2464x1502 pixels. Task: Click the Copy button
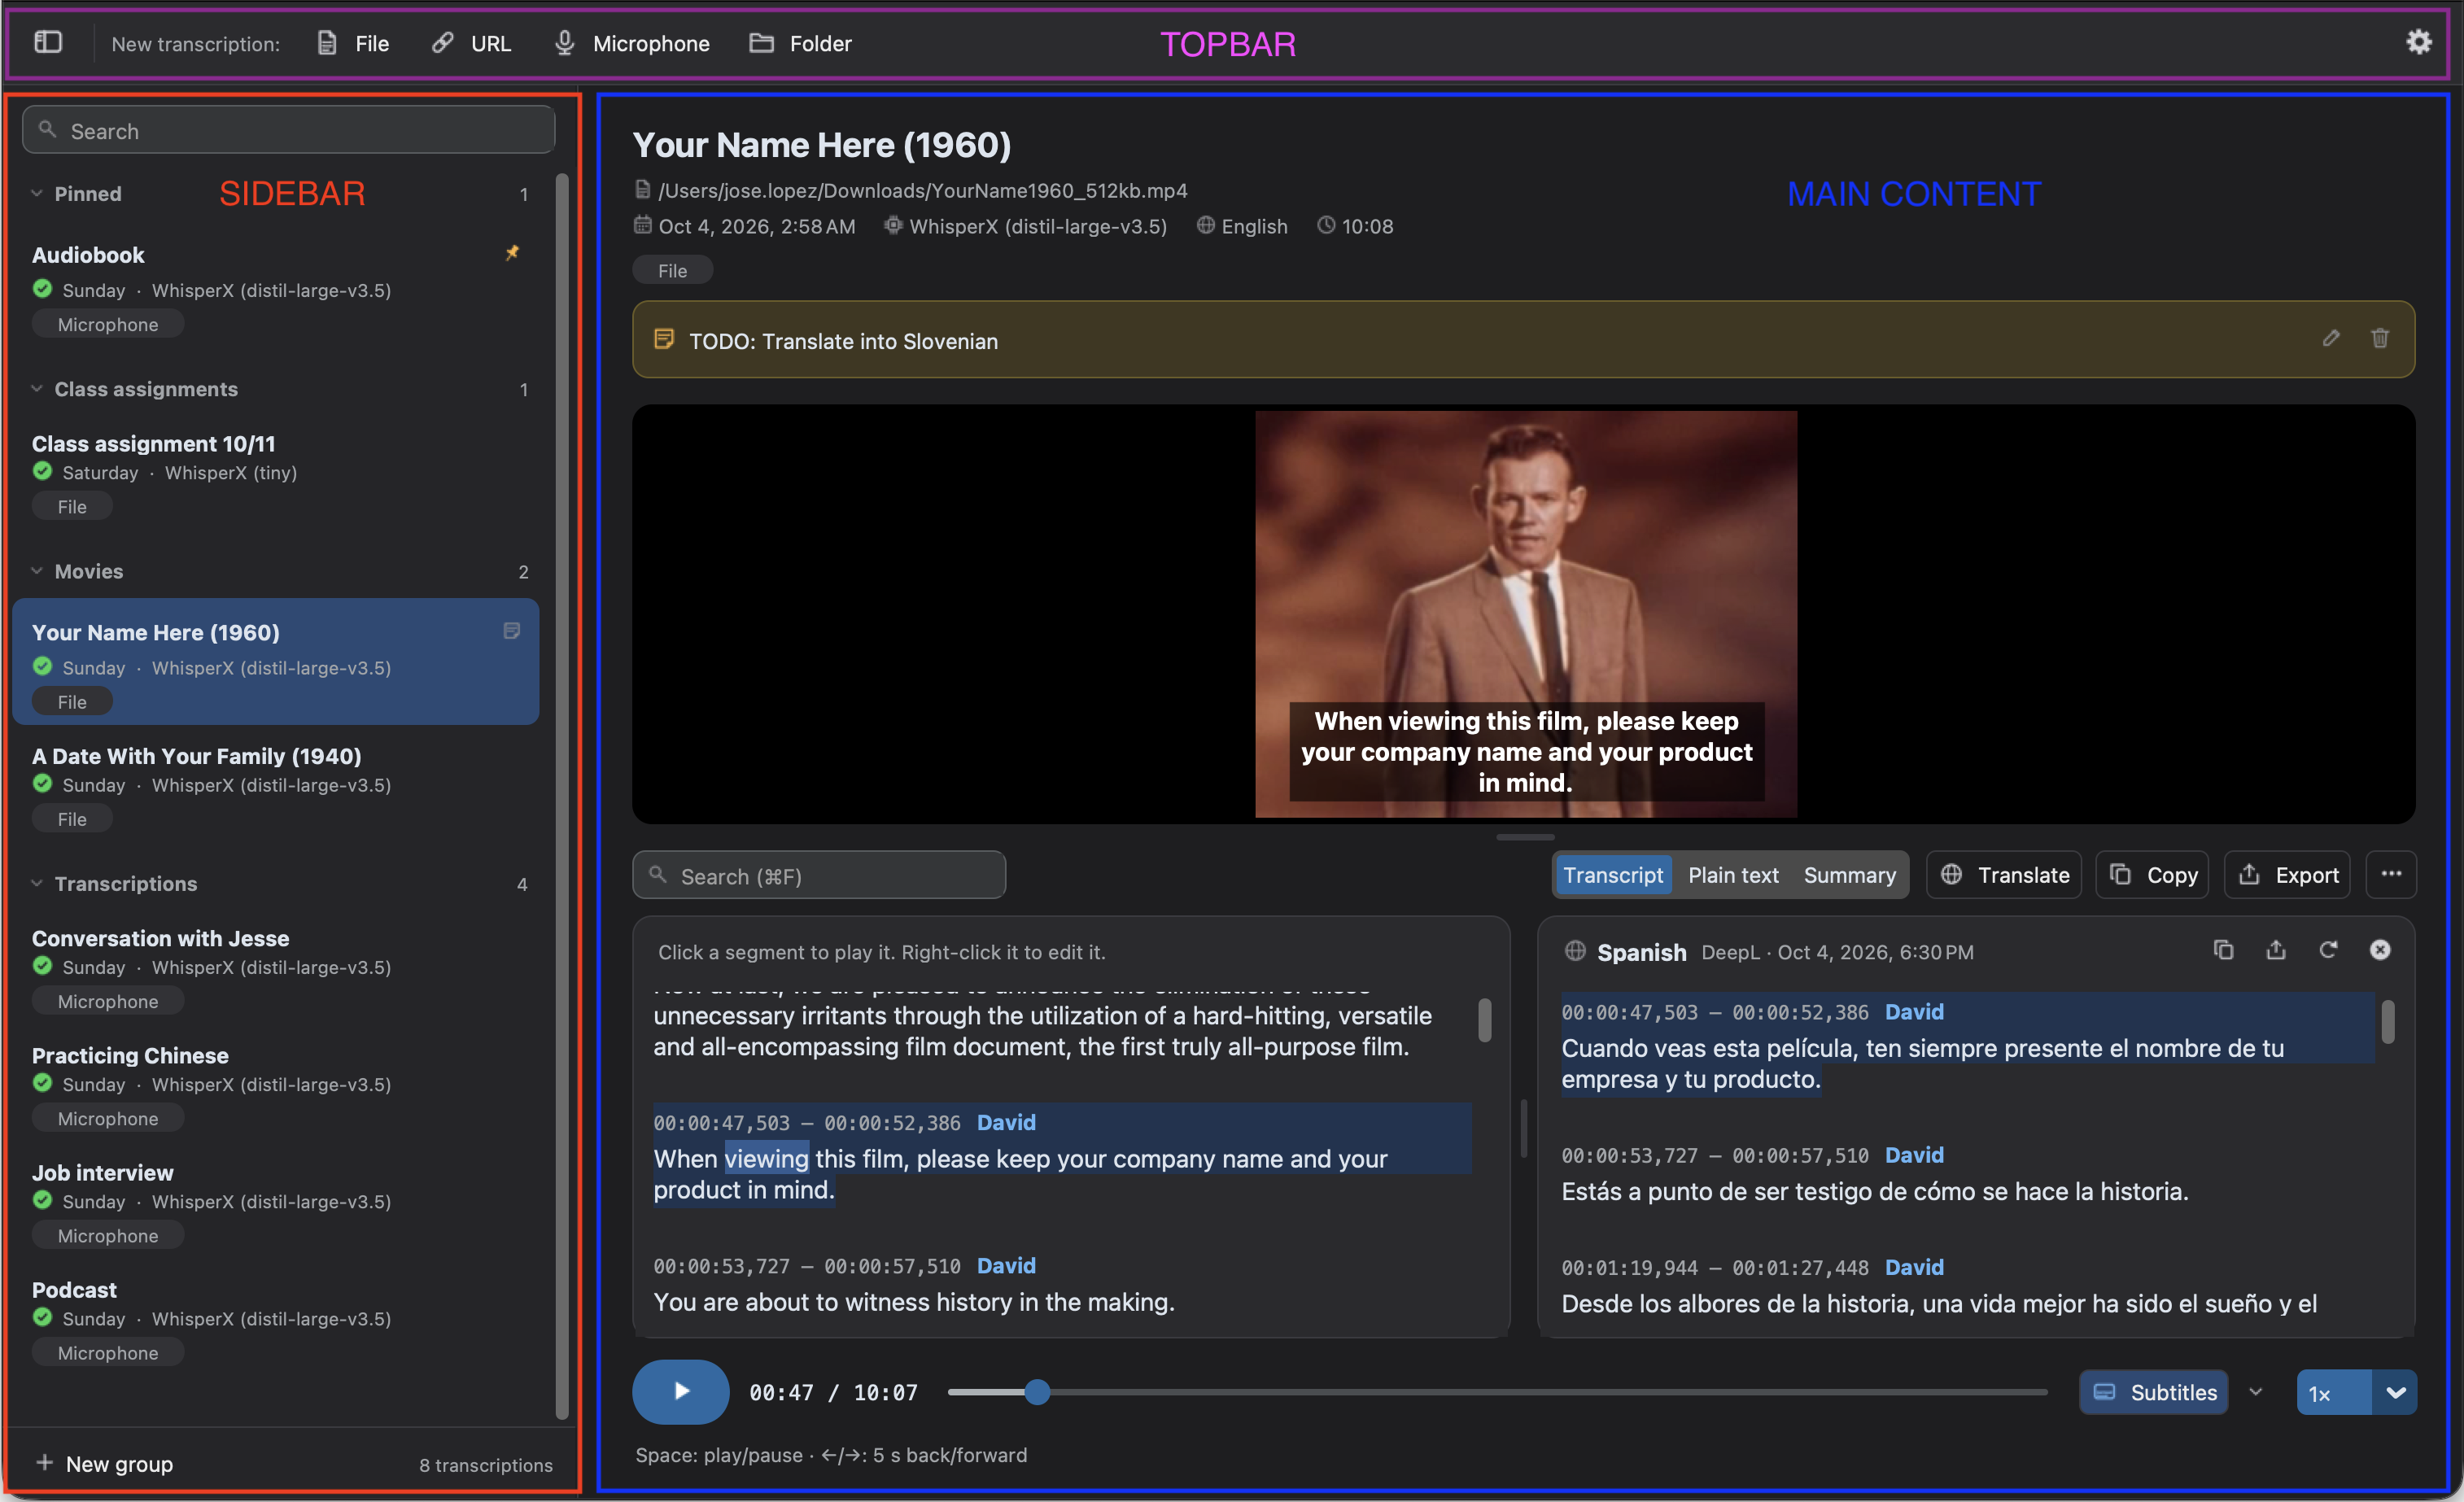pos(2152,875)
